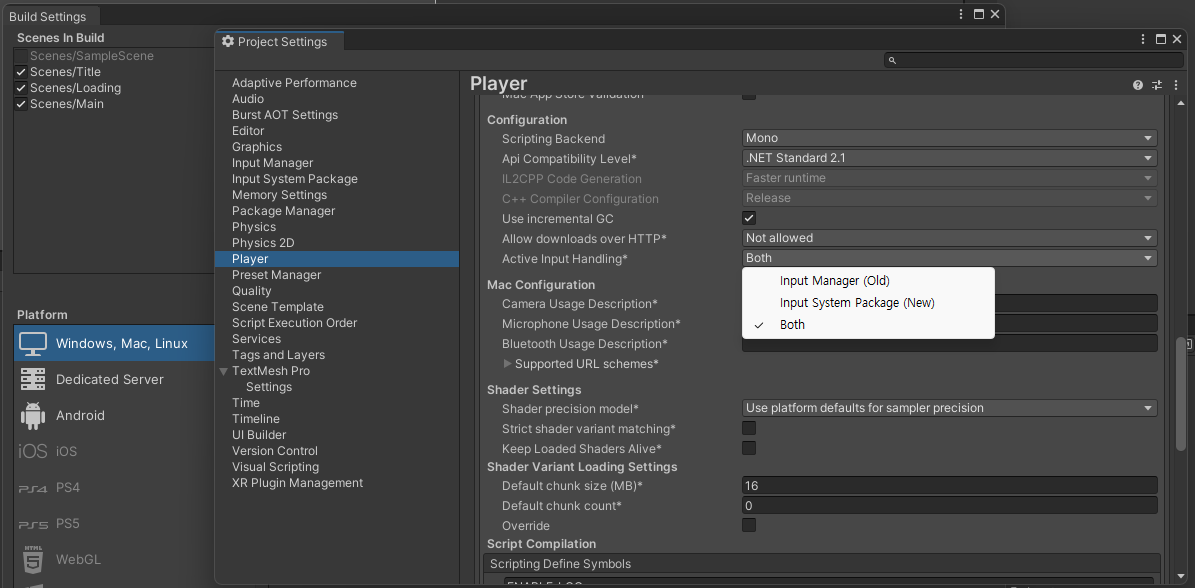Toggle Scenes/SampleScene checkbox in build
The image size is (1195, 588).
click(x=21, y=56)
